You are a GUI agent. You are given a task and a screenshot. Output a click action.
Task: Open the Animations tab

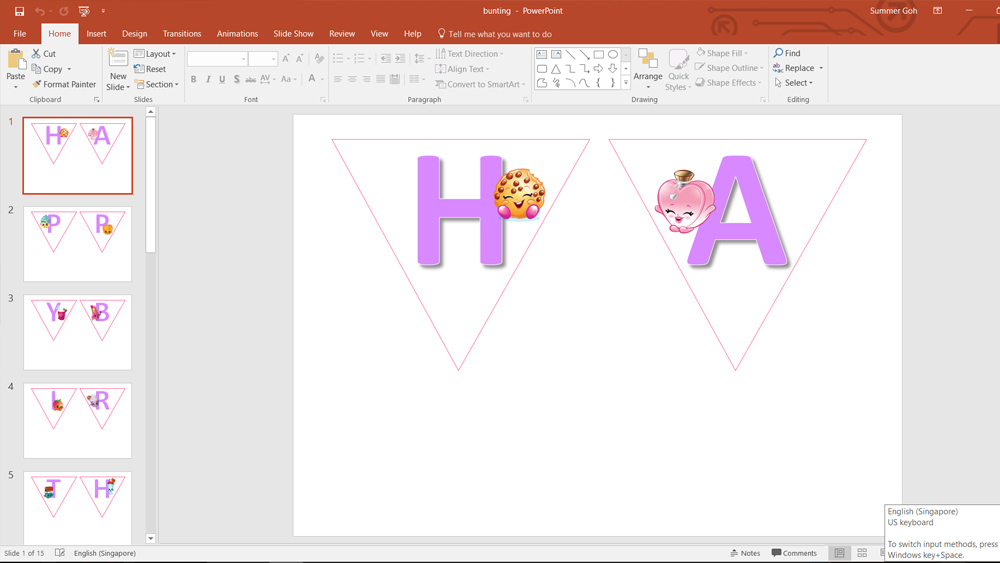point(237,34)
